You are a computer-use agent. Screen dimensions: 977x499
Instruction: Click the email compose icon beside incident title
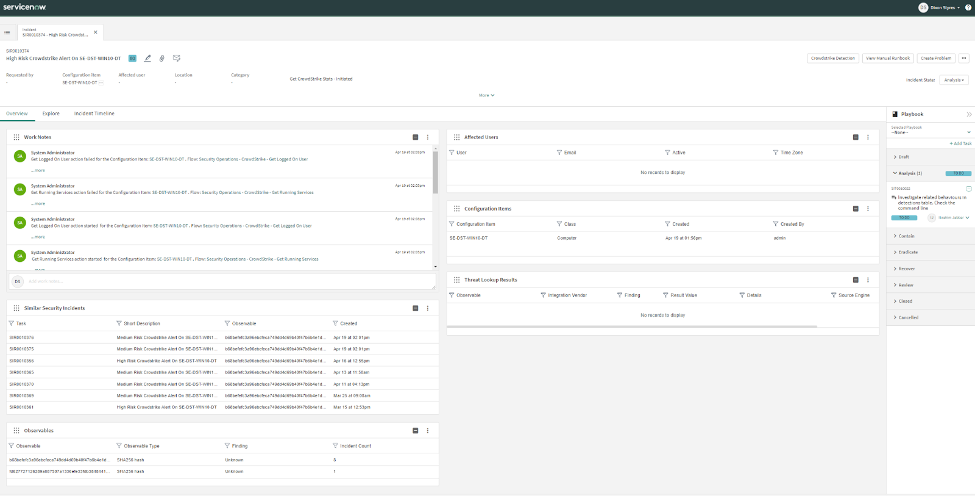click(176, 59)
